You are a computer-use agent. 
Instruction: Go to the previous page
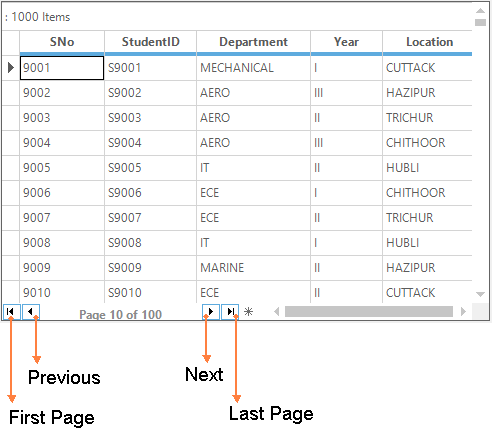pos(31,312)
